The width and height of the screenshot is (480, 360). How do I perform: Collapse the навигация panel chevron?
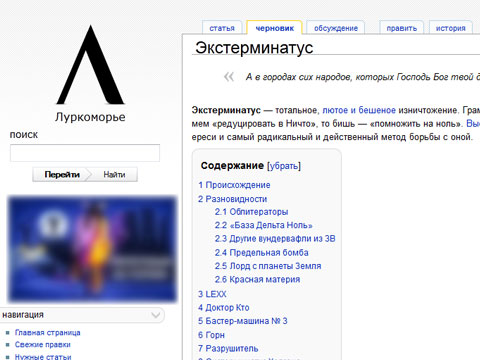[155, 315]
